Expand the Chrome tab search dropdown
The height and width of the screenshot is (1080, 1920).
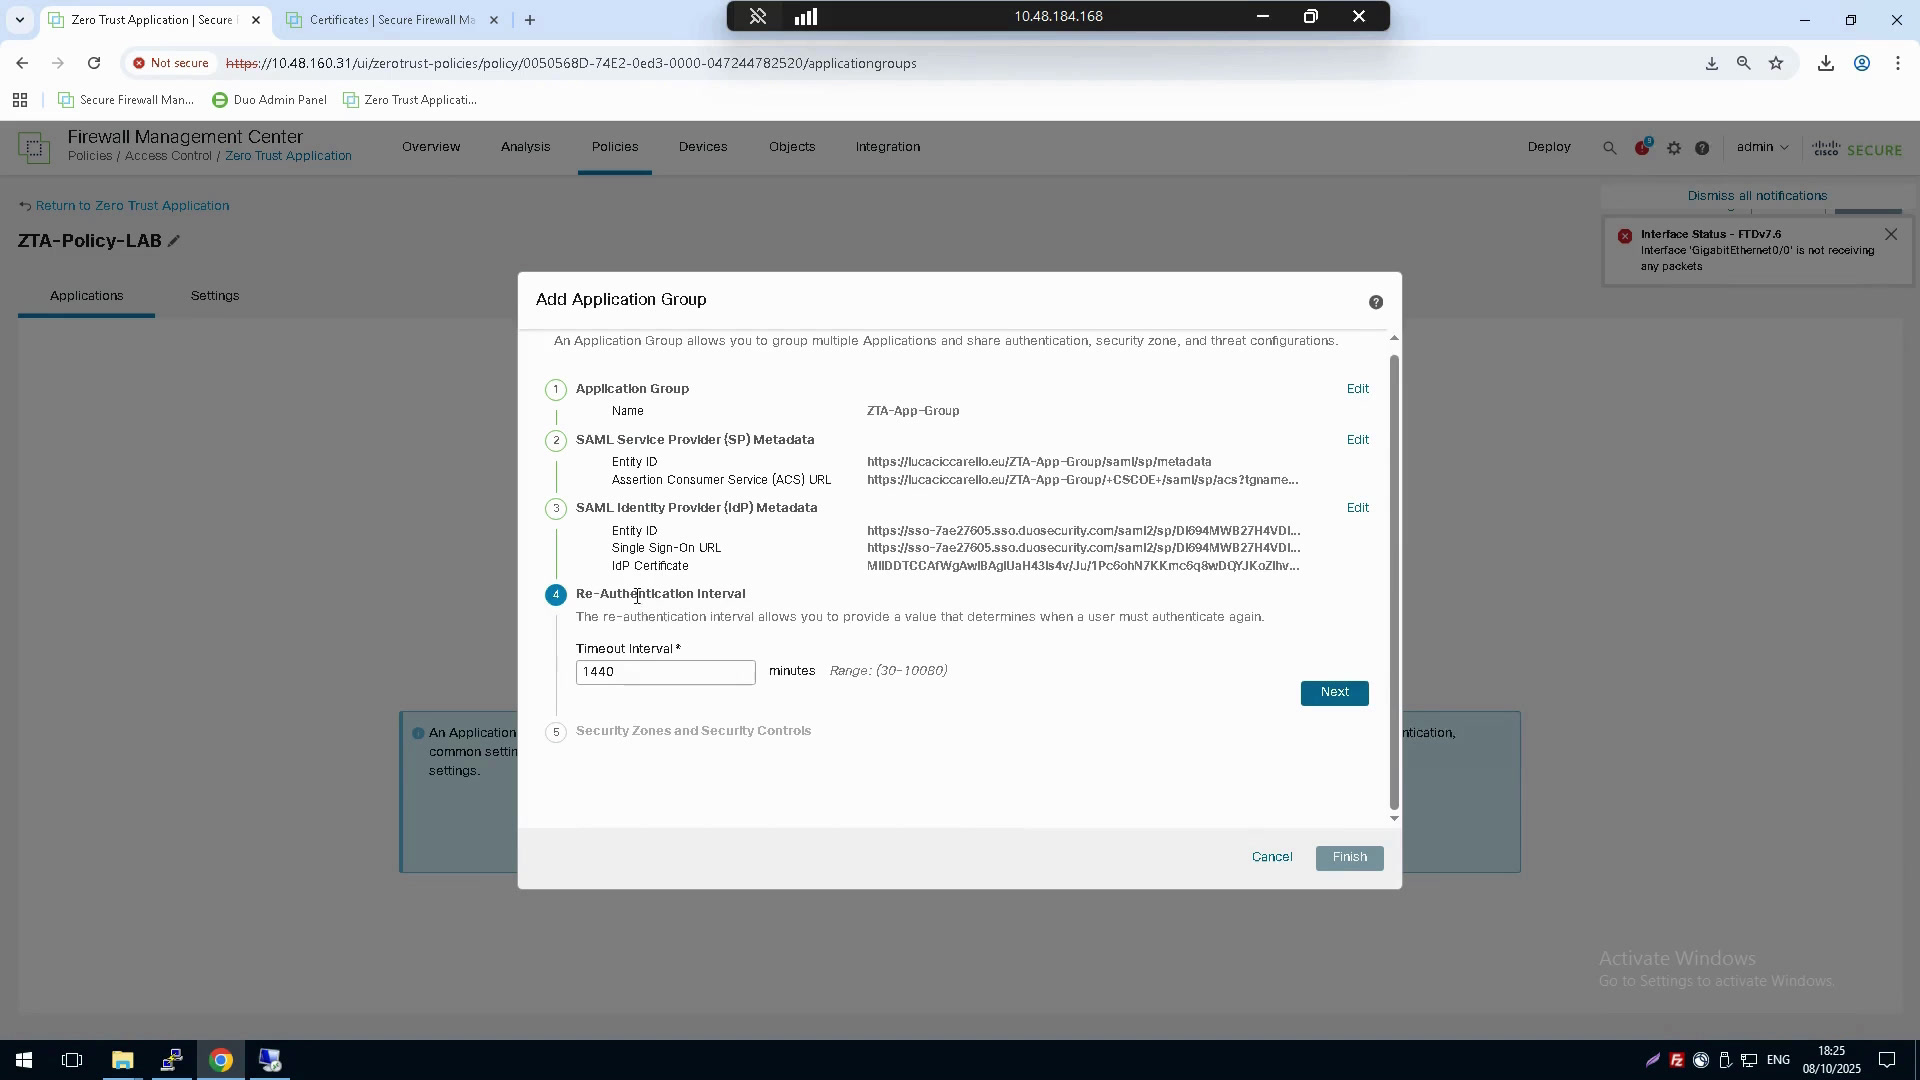point(19,19)
